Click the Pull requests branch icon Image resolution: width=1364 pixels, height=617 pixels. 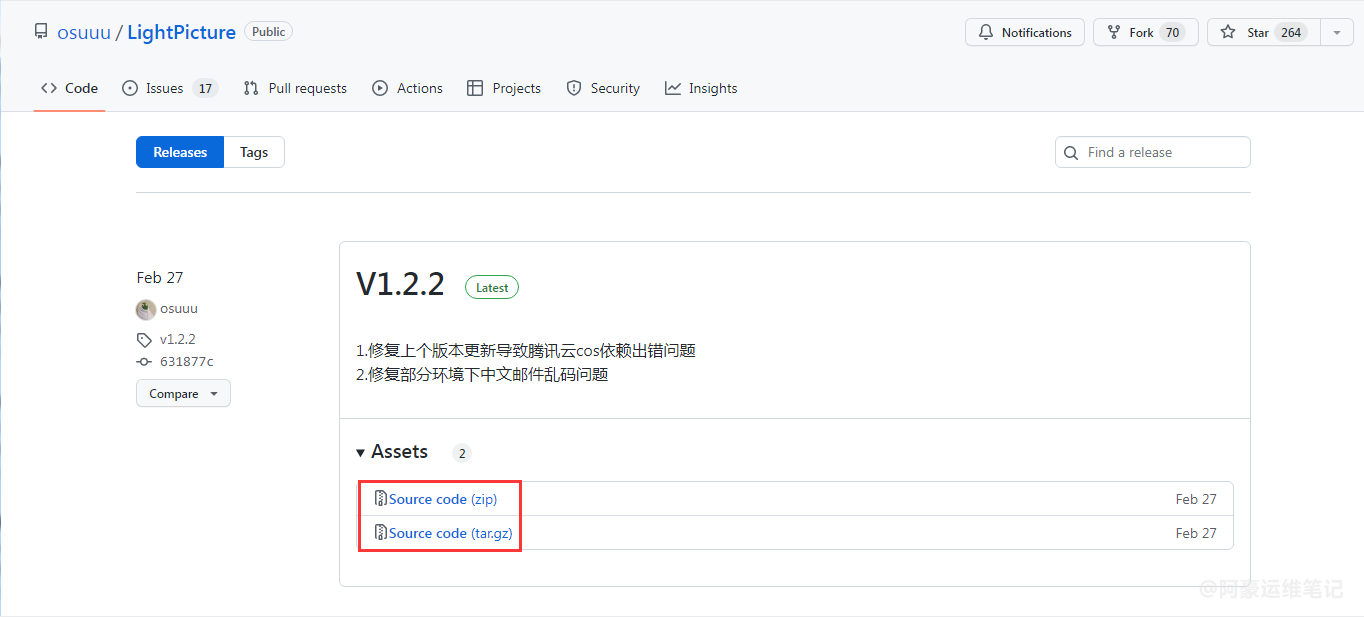tap(251, 88)
